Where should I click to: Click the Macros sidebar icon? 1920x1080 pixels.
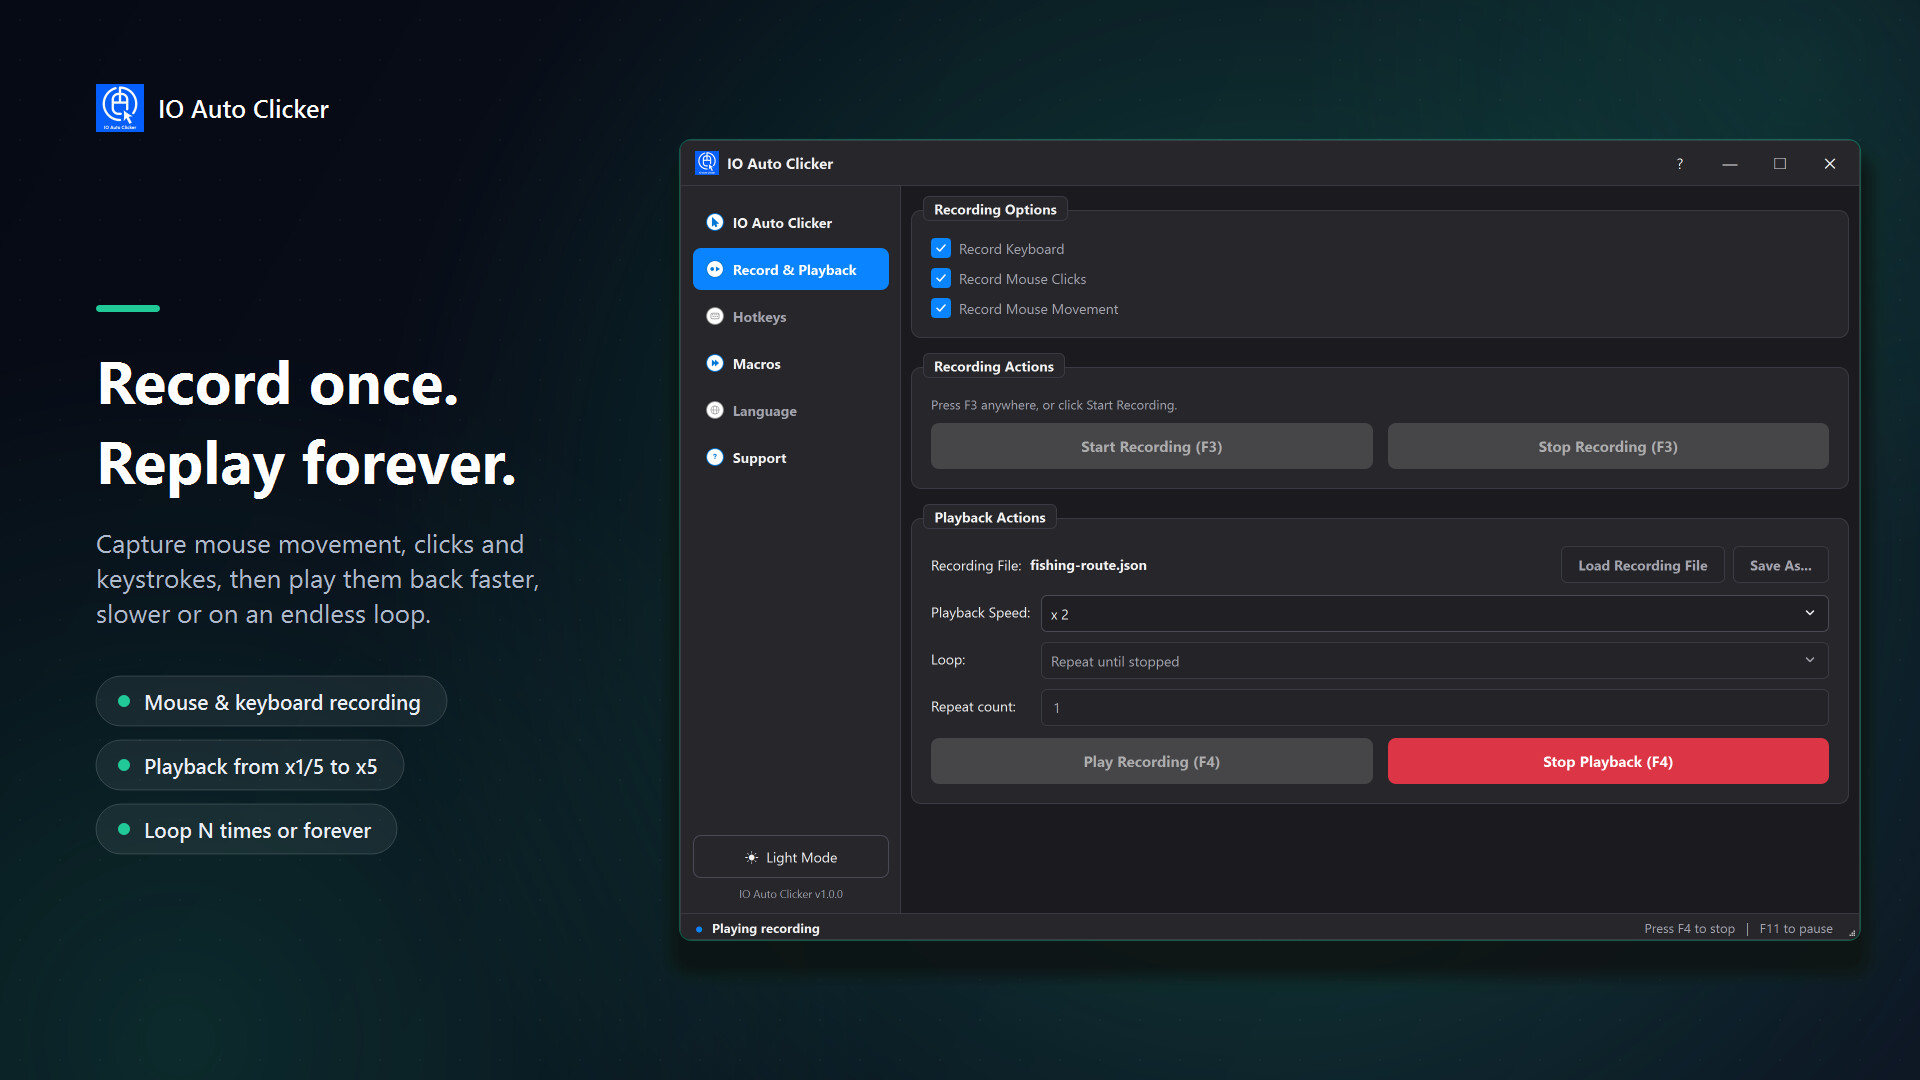pos(714,363)
